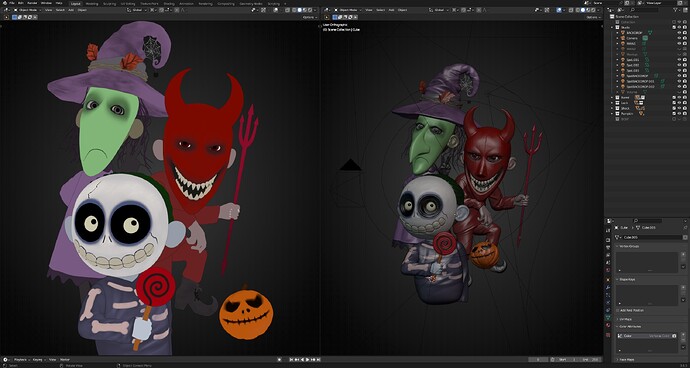Open the Edit menu

21,3
